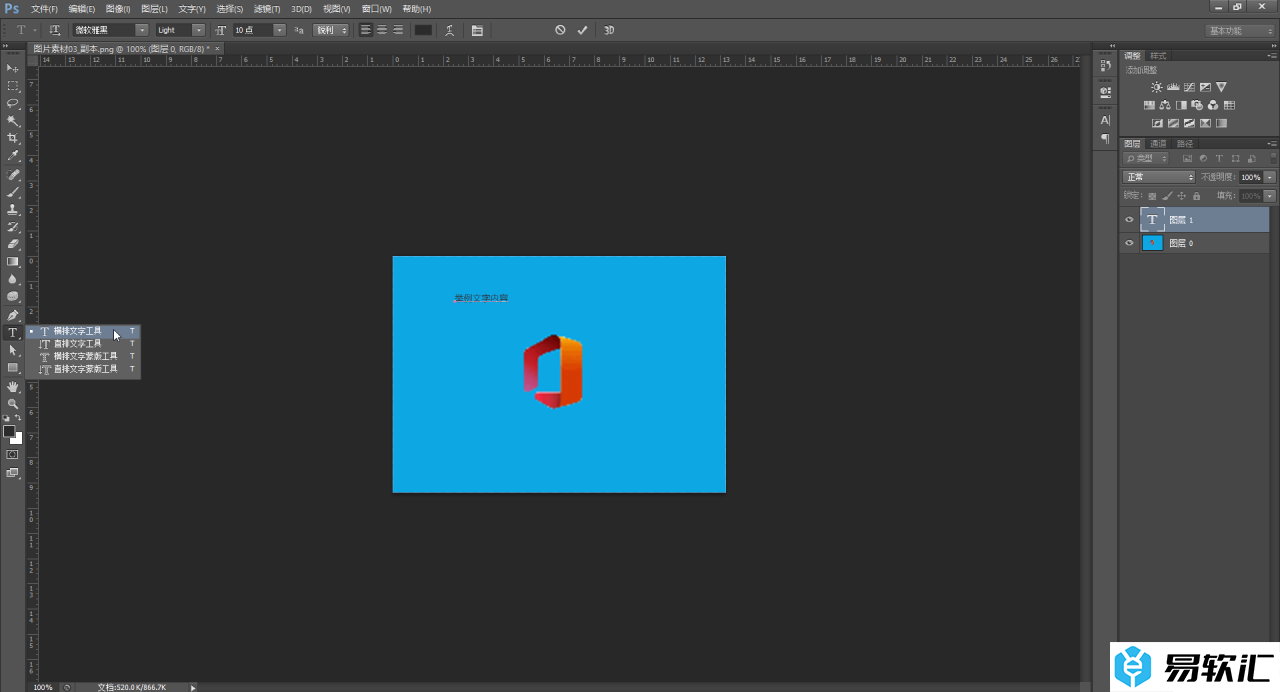Toggle left text alignment
Viewport: 1280px width, 692px height.
[x=366, y=30]
